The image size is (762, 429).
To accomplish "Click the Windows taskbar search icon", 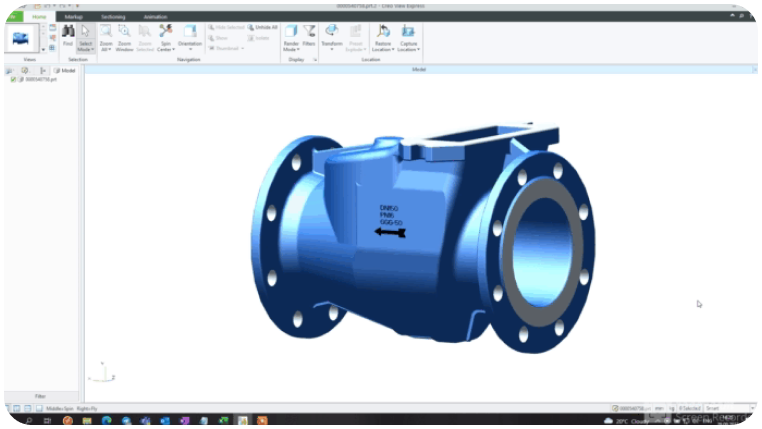I will pyautogui.click(x=29, y=420).
